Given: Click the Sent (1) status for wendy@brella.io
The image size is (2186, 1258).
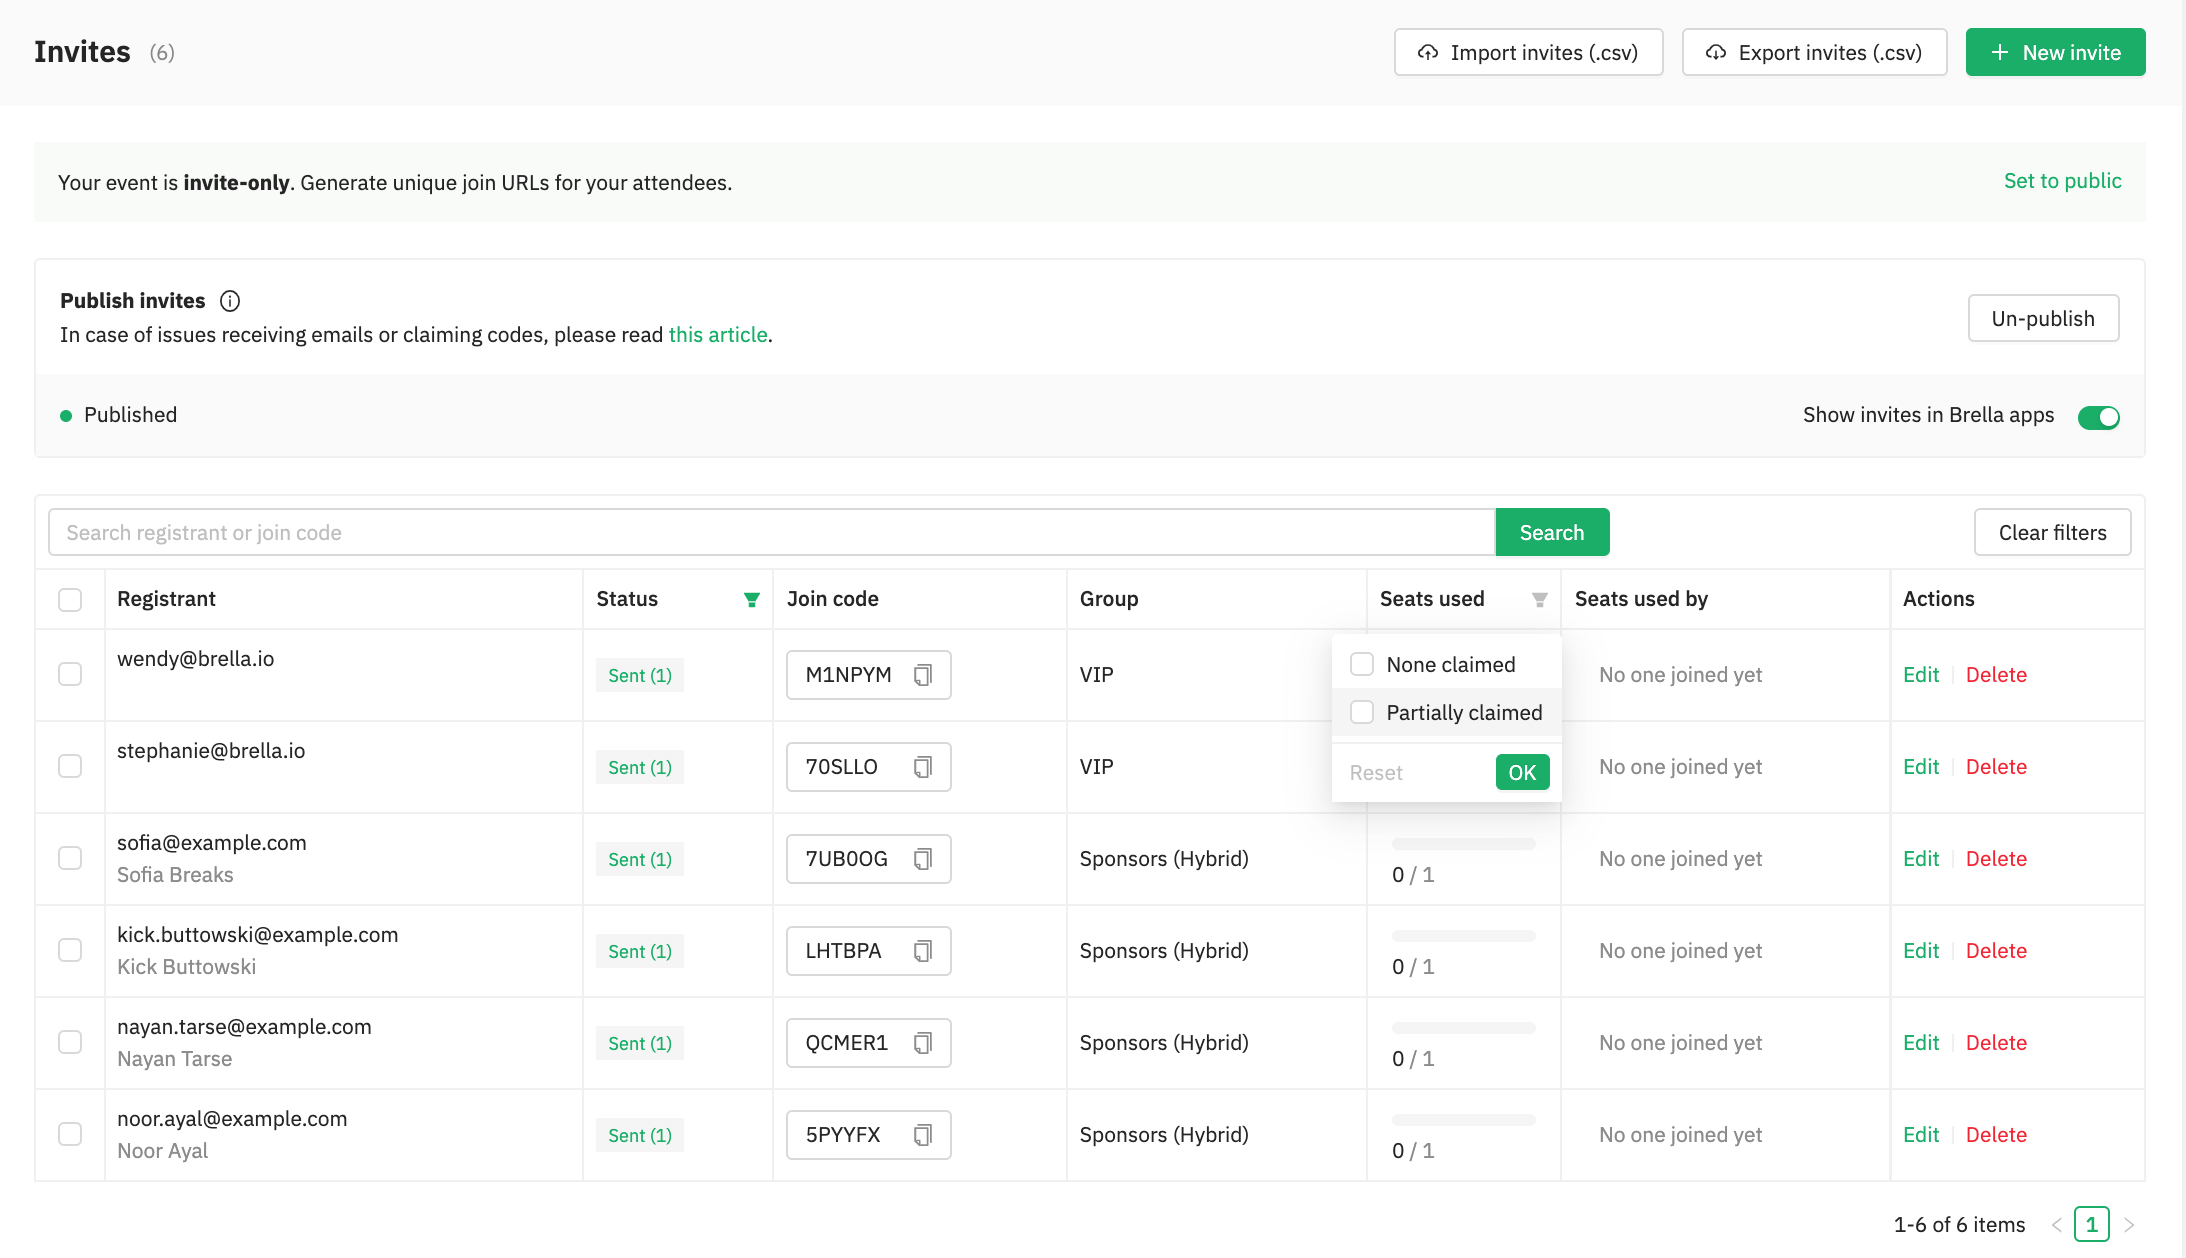Looking at the screenshot, I should 640,675.
